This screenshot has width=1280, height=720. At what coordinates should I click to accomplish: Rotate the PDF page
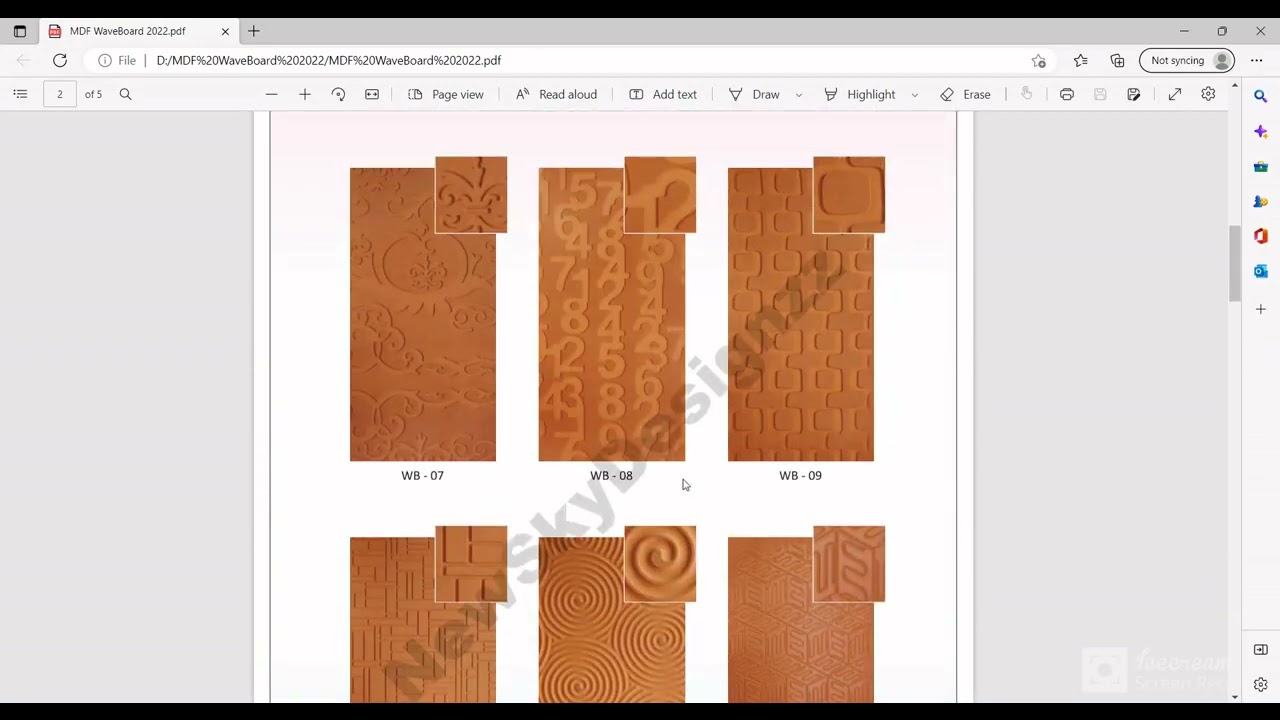click(338, 94)
